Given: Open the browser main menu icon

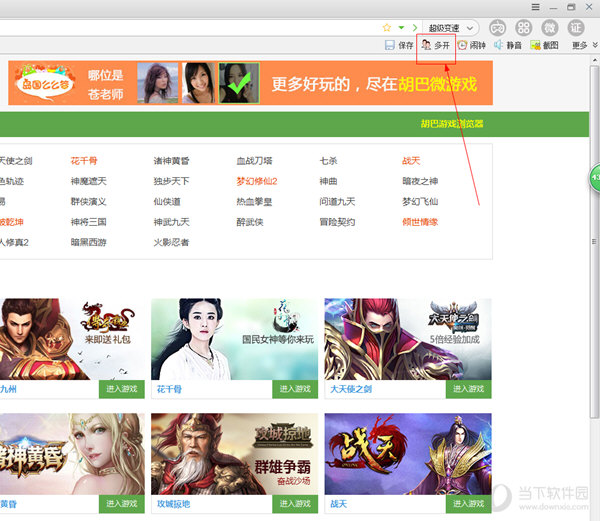Looking at the screenshot, I should pyautogui.click(x=536, y=7).
